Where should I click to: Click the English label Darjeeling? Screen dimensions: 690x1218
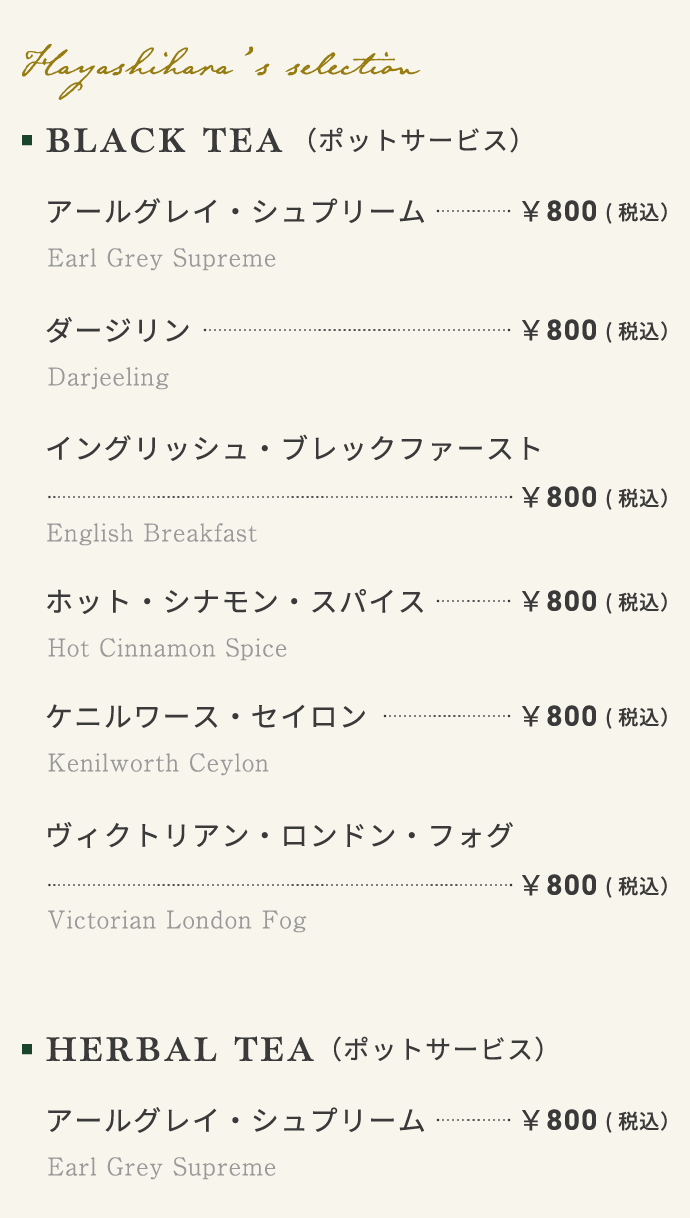point(108,377)
